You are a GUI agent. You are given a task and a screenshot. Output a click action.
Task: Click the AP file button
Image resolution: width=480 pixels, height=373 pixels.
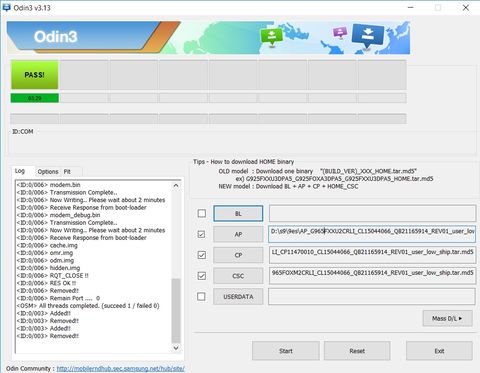(x=238, y=234)
